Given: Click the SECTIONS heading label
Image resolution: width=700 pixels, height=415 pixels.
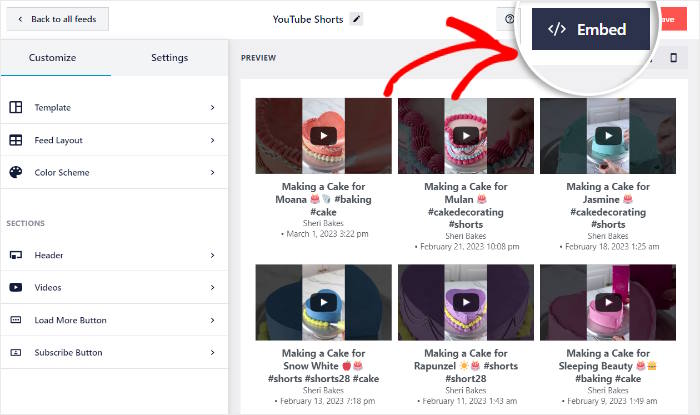Looking at the screenshot, I should pyautogui.click(x=25, y=223).
